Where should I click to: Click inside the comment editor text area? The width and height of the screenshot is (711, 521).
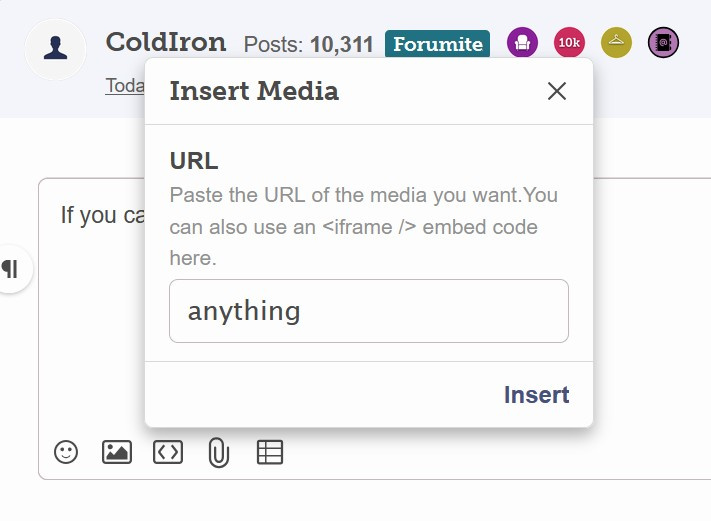click(90, 330)
